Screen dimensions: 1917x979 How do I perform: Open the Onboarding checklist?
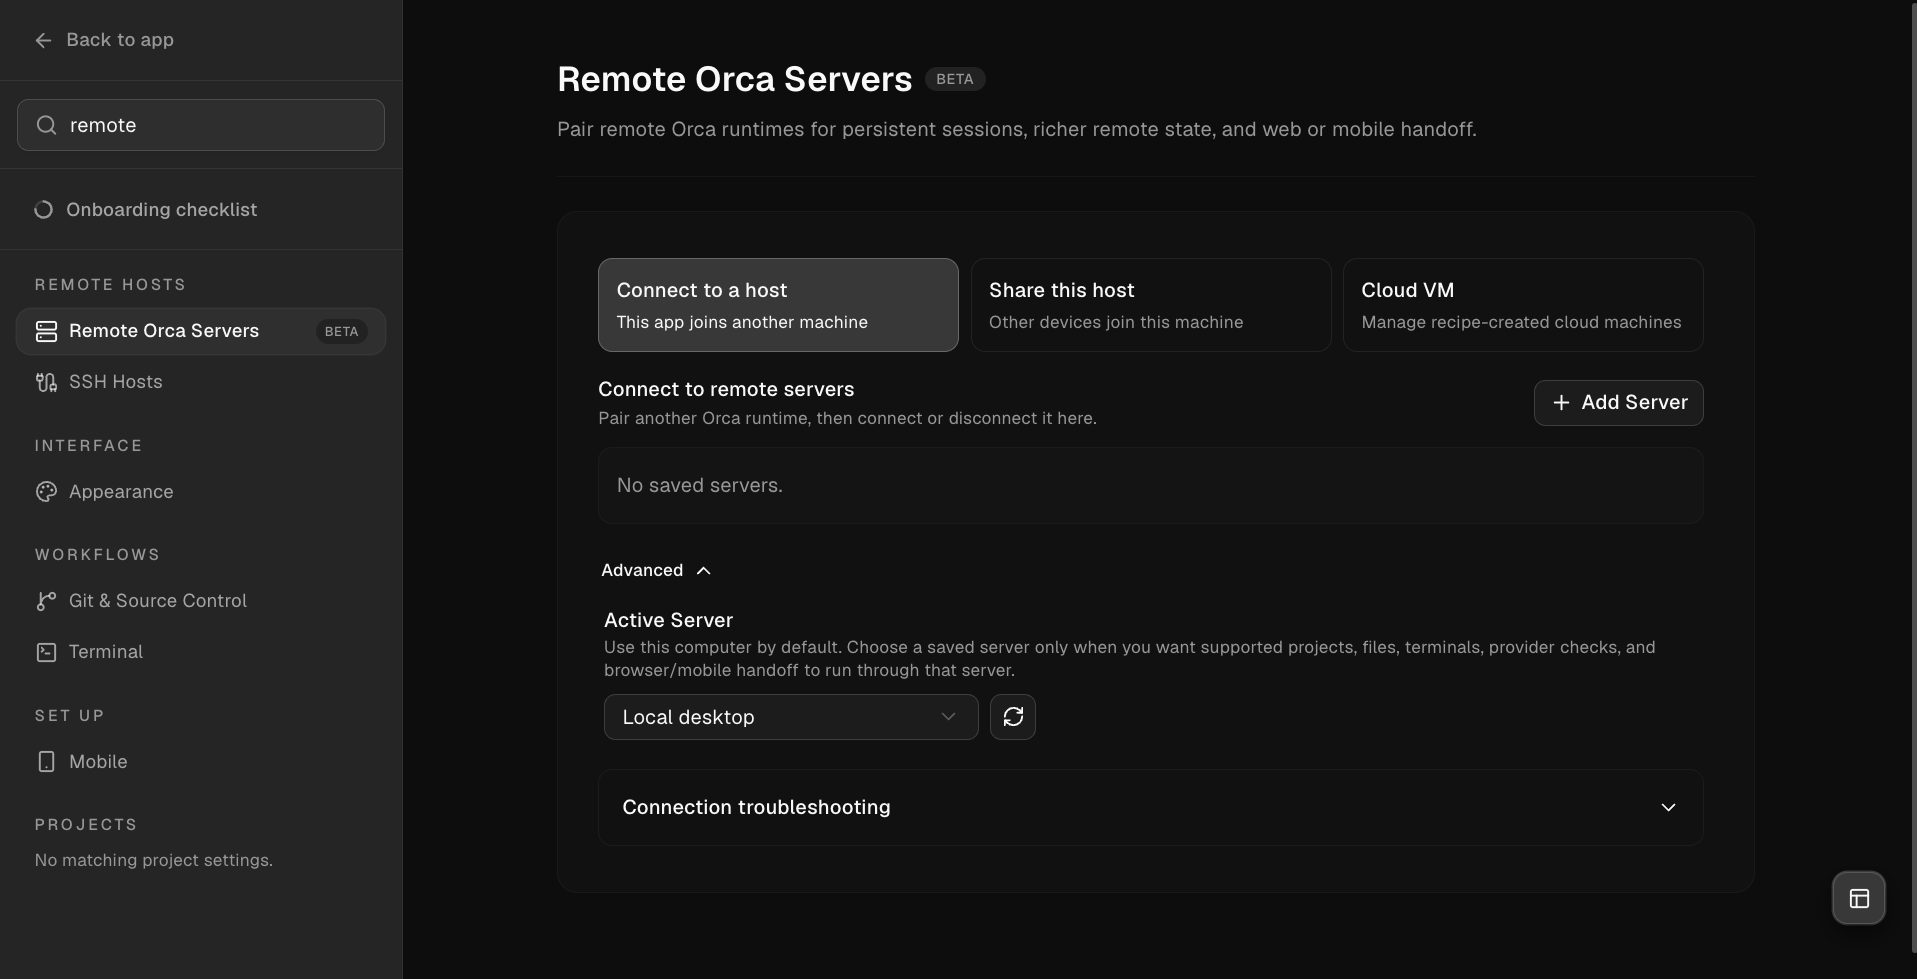coord(201,210)
